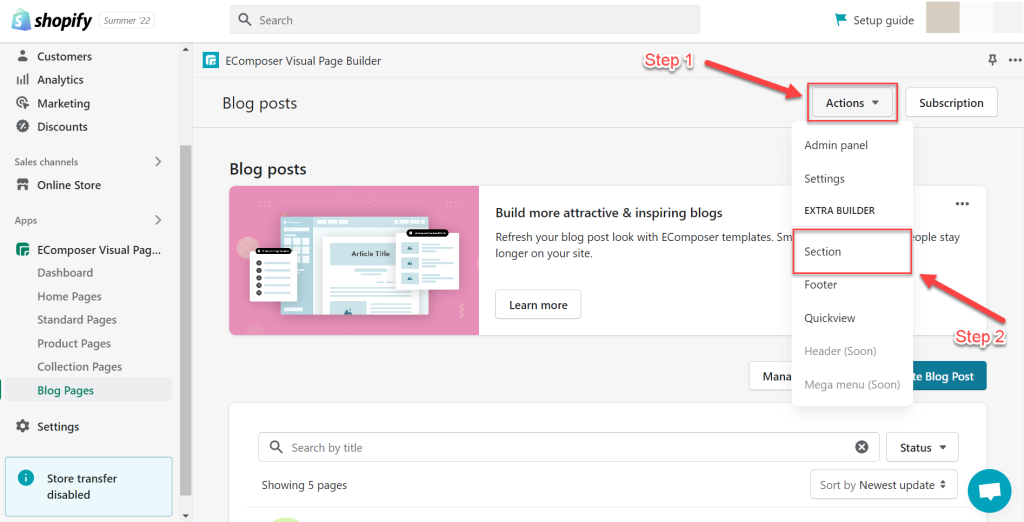Viewport: 1024px width, 522px height.
Task: Open Discounts in the sidebar
Action: (x=62, y=126)
